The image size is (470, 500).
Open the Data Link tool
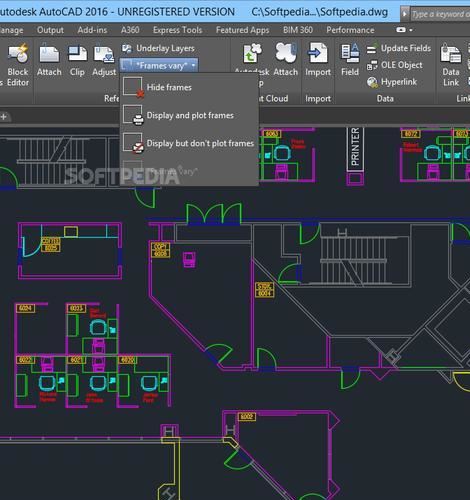pyautogui.click(x=451, y=65)
